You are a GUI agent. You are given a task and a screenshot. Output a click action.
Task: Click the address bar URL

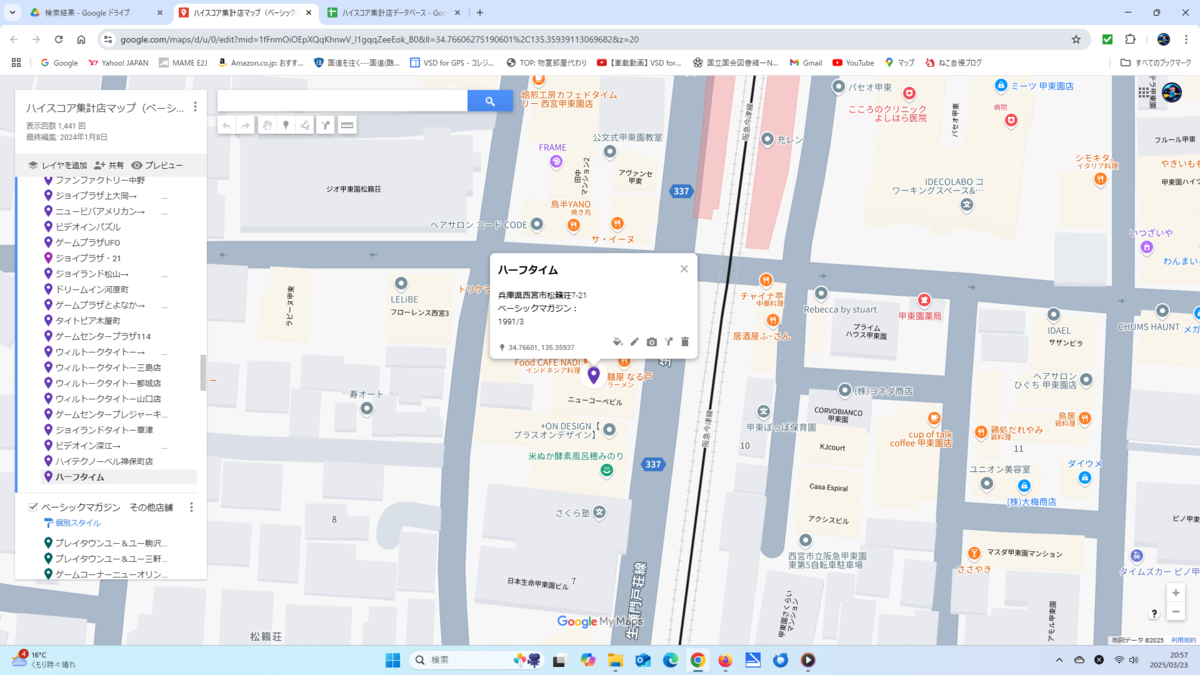coord(380,40)
